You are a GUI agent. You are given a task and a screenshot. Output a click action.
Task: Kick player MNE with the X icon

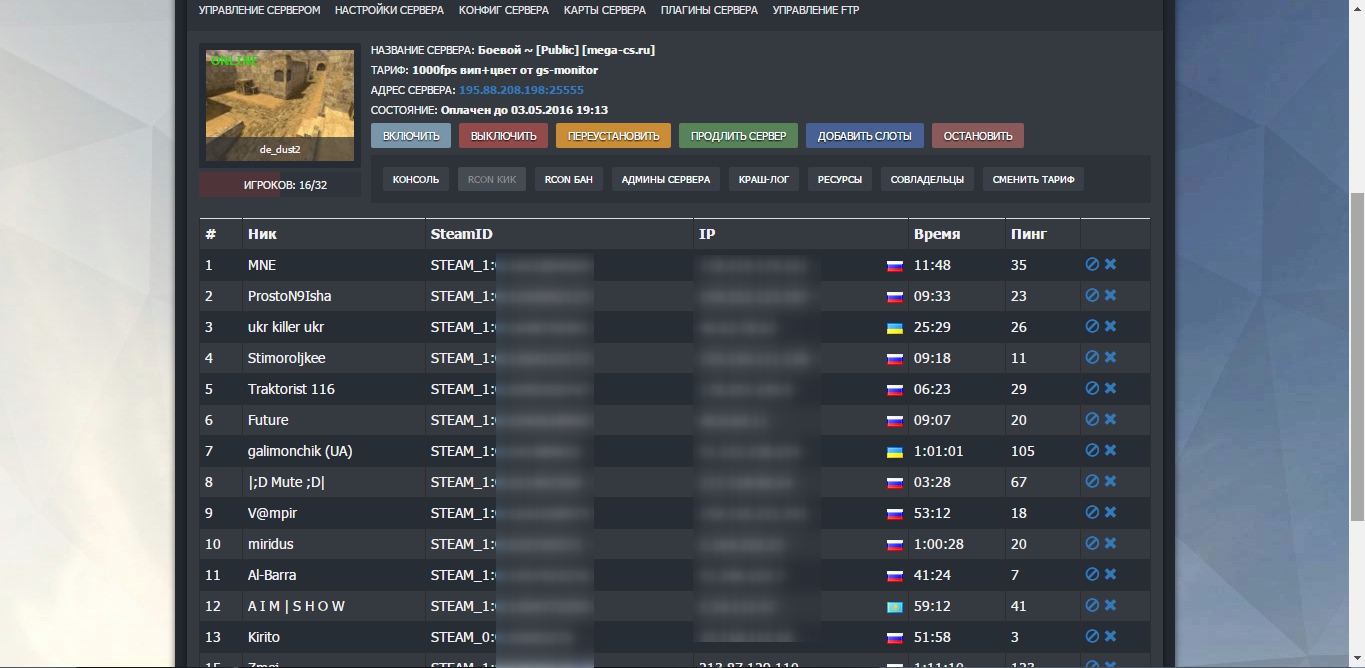1110,264
